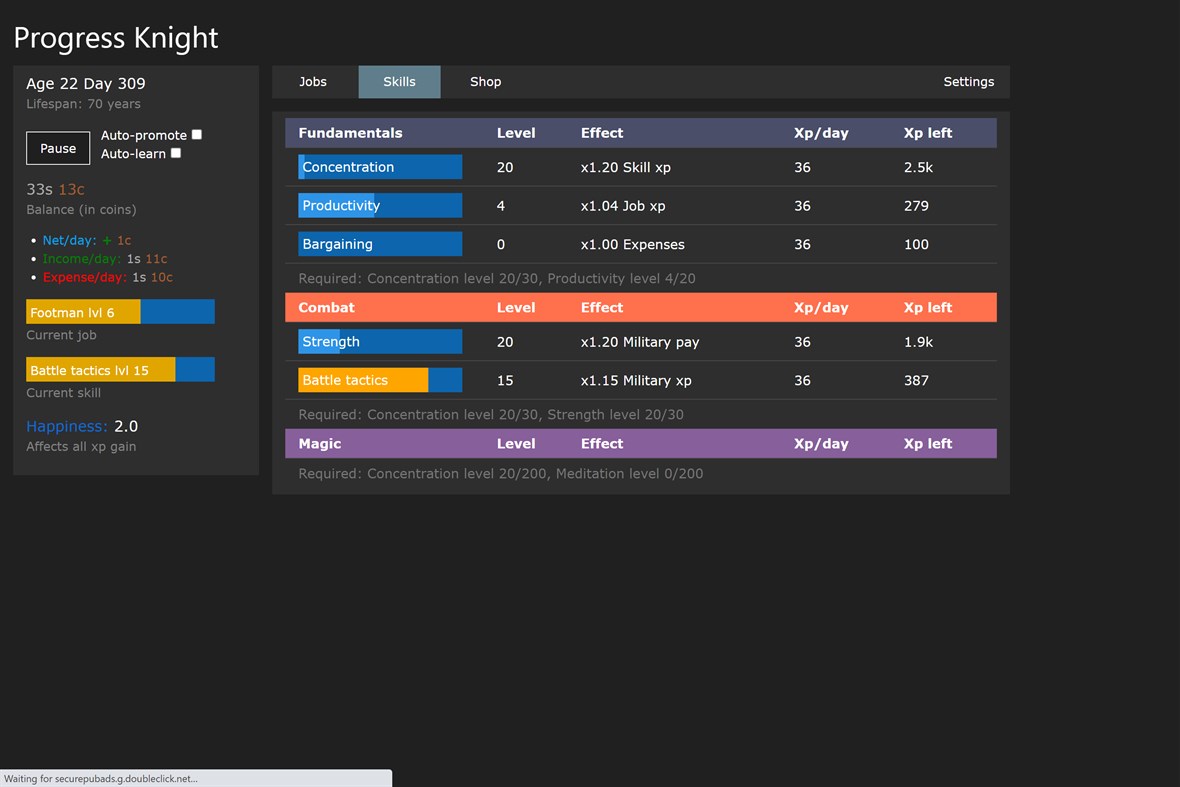Viewport: 1180px width, 787px height.
Task: Click the Footman current job bar
Action: pyautogui.click(x=120, y=311)
